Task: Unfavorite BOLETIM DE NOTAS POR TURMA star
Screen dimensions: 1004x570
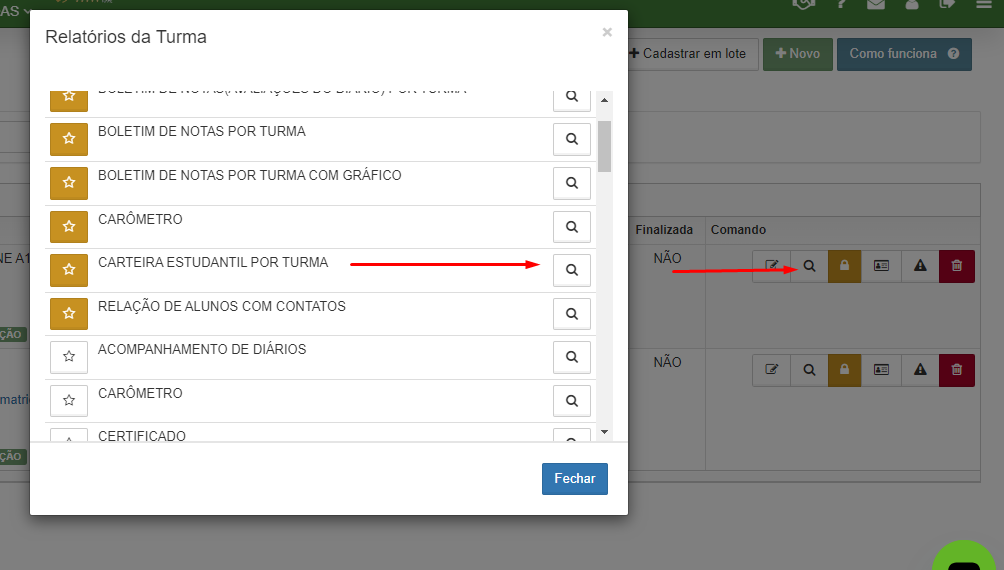Action: (69, 139)
